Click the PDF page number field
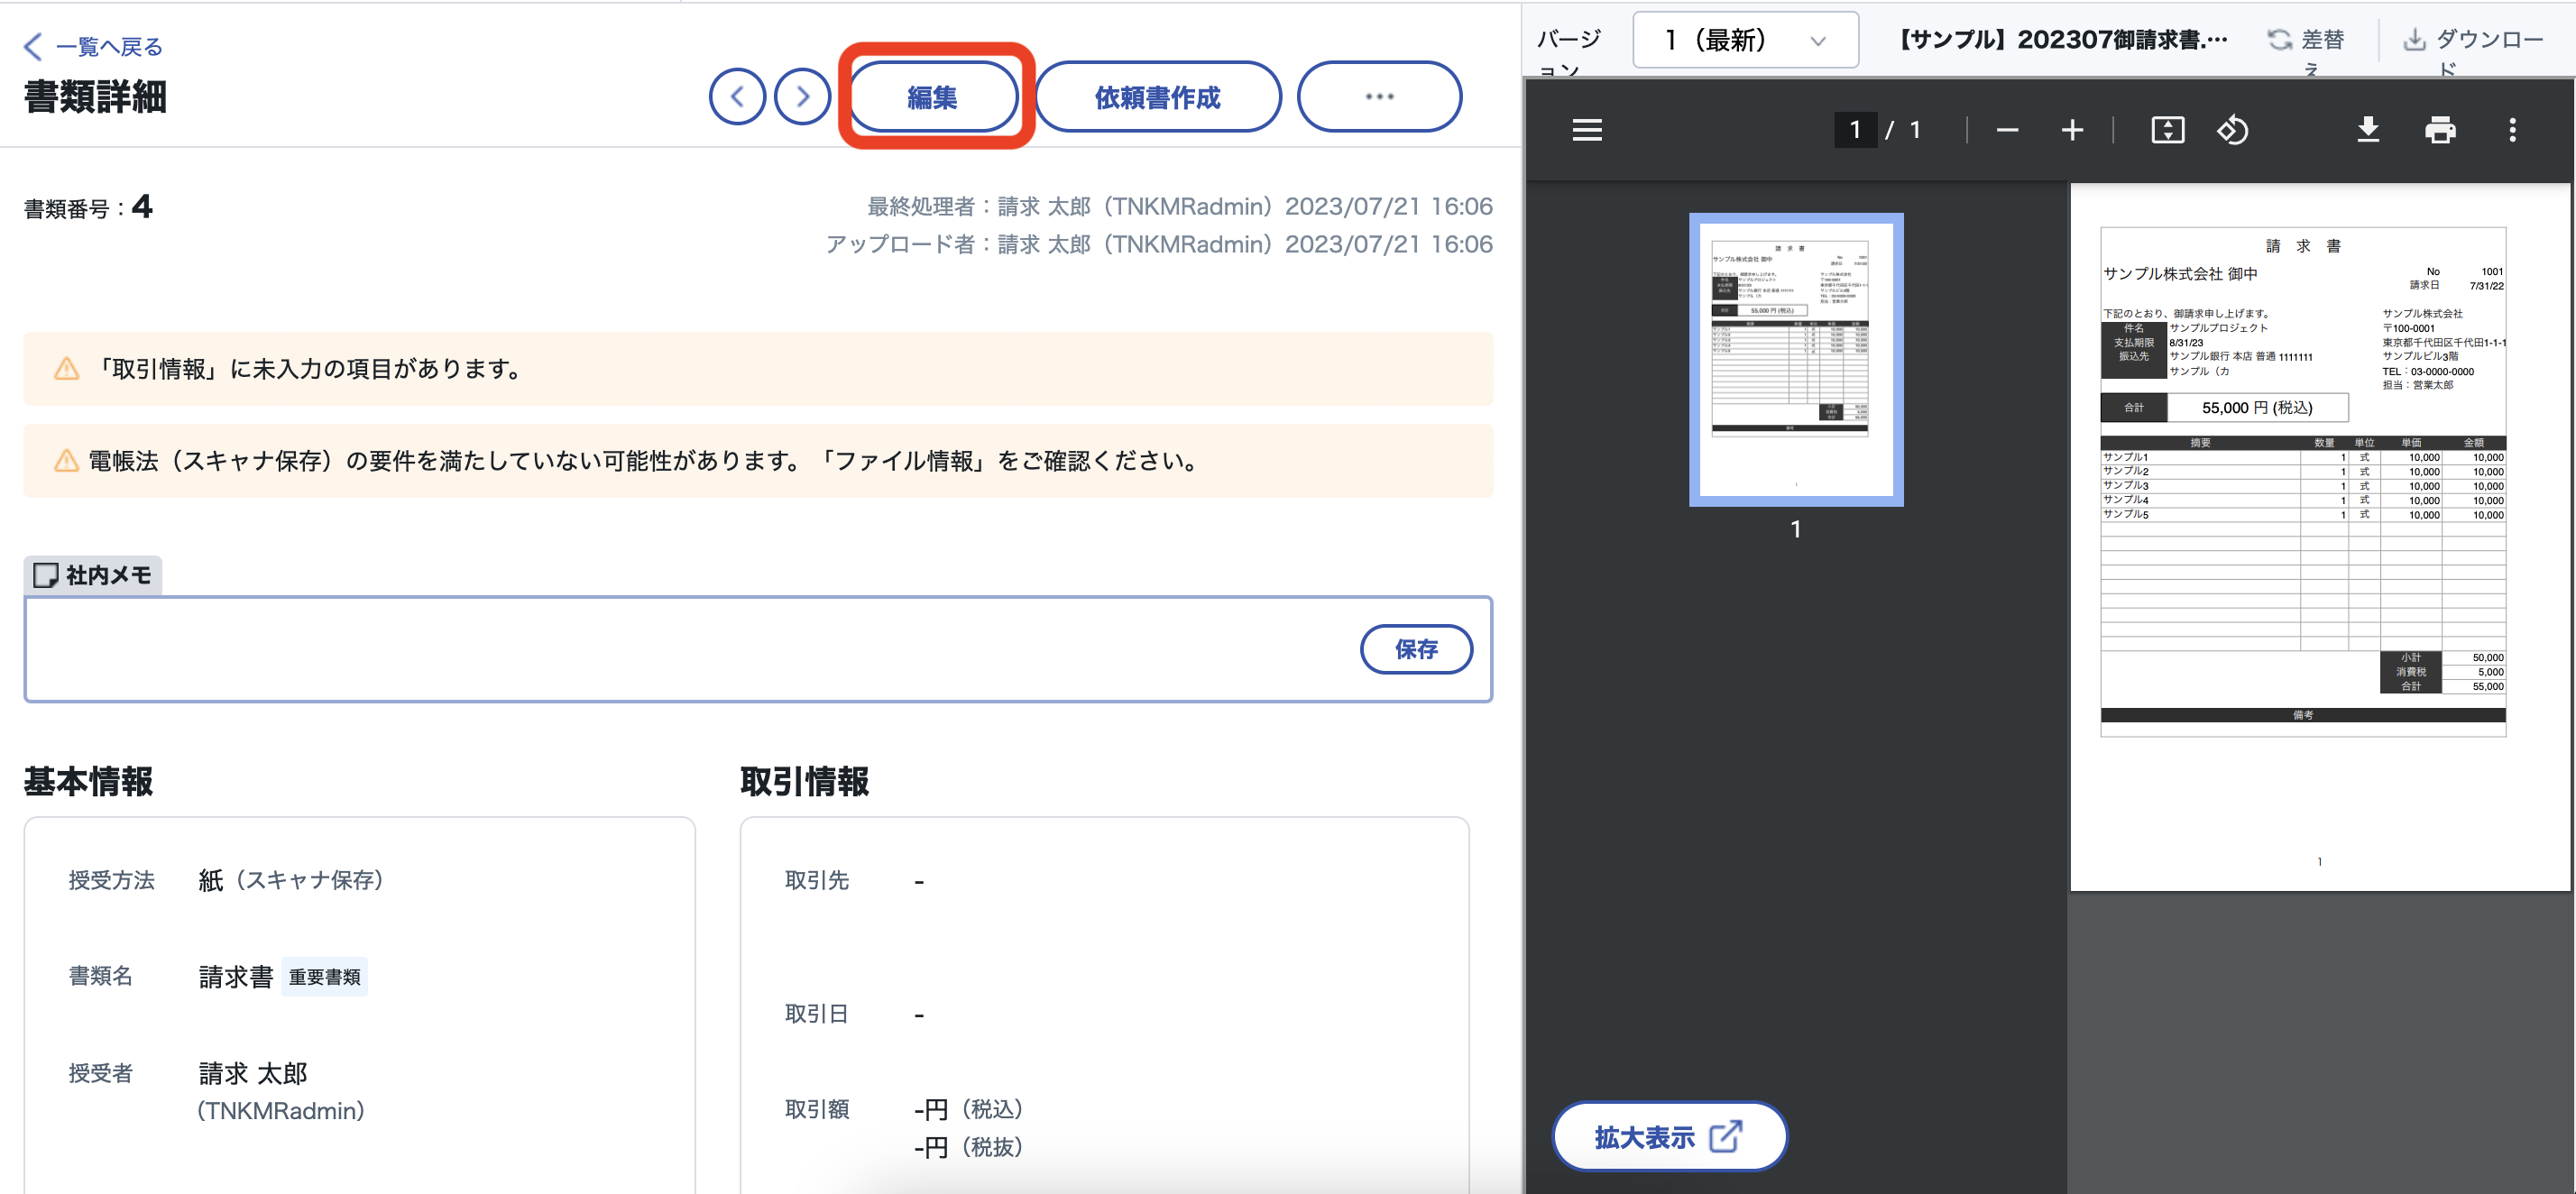This screenshot has height=1194, width=2576. 1855,130
